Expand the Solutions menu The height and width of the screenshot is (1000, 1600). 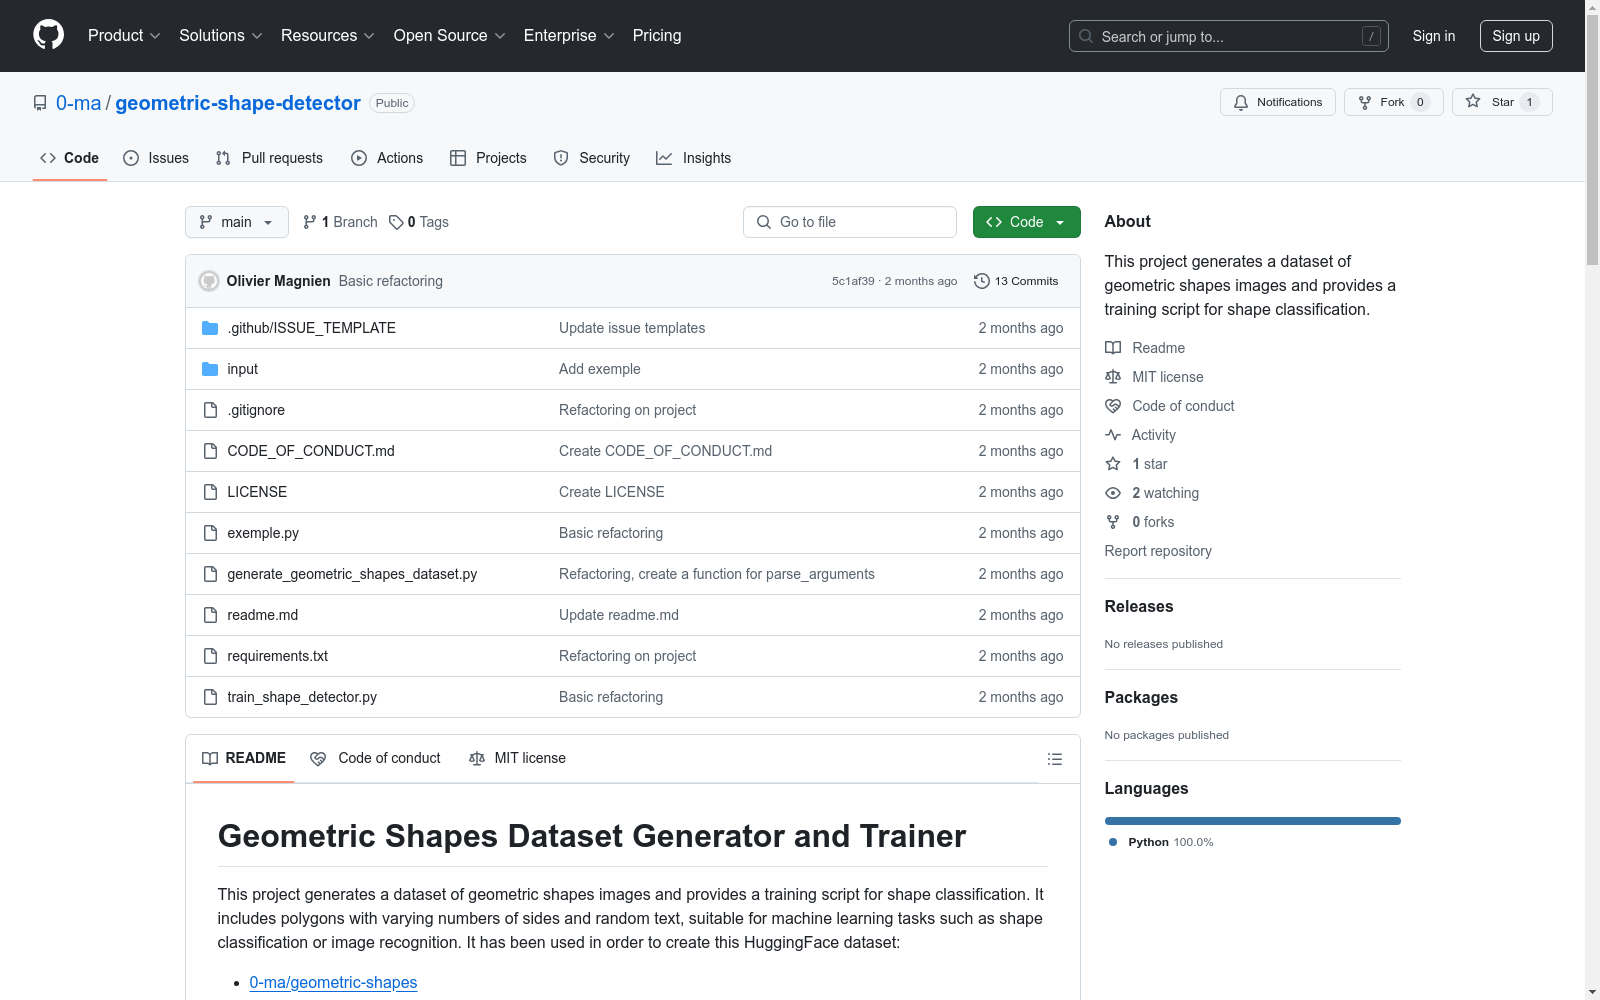click(x=221, y=36)
